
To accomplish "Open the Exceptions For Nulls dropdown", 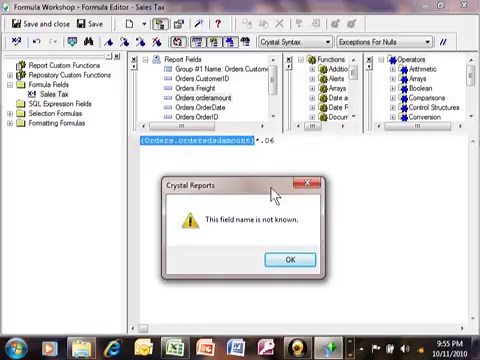I will pos(385,42).
